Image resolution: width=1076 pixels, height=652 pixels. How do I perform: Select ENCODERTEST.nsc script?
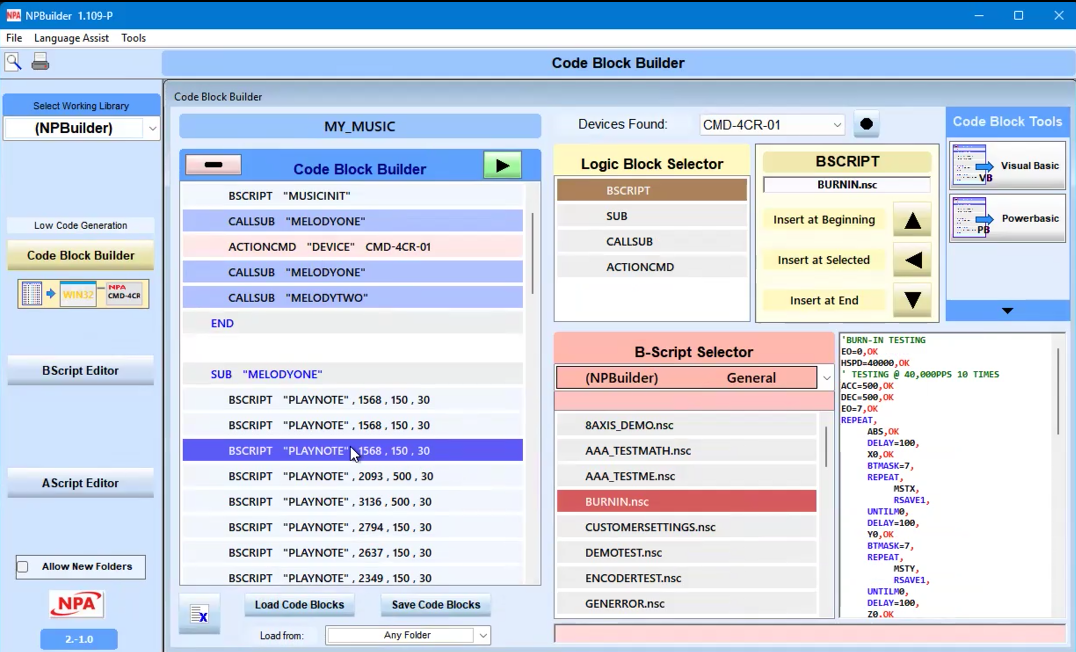click(686, 578)
